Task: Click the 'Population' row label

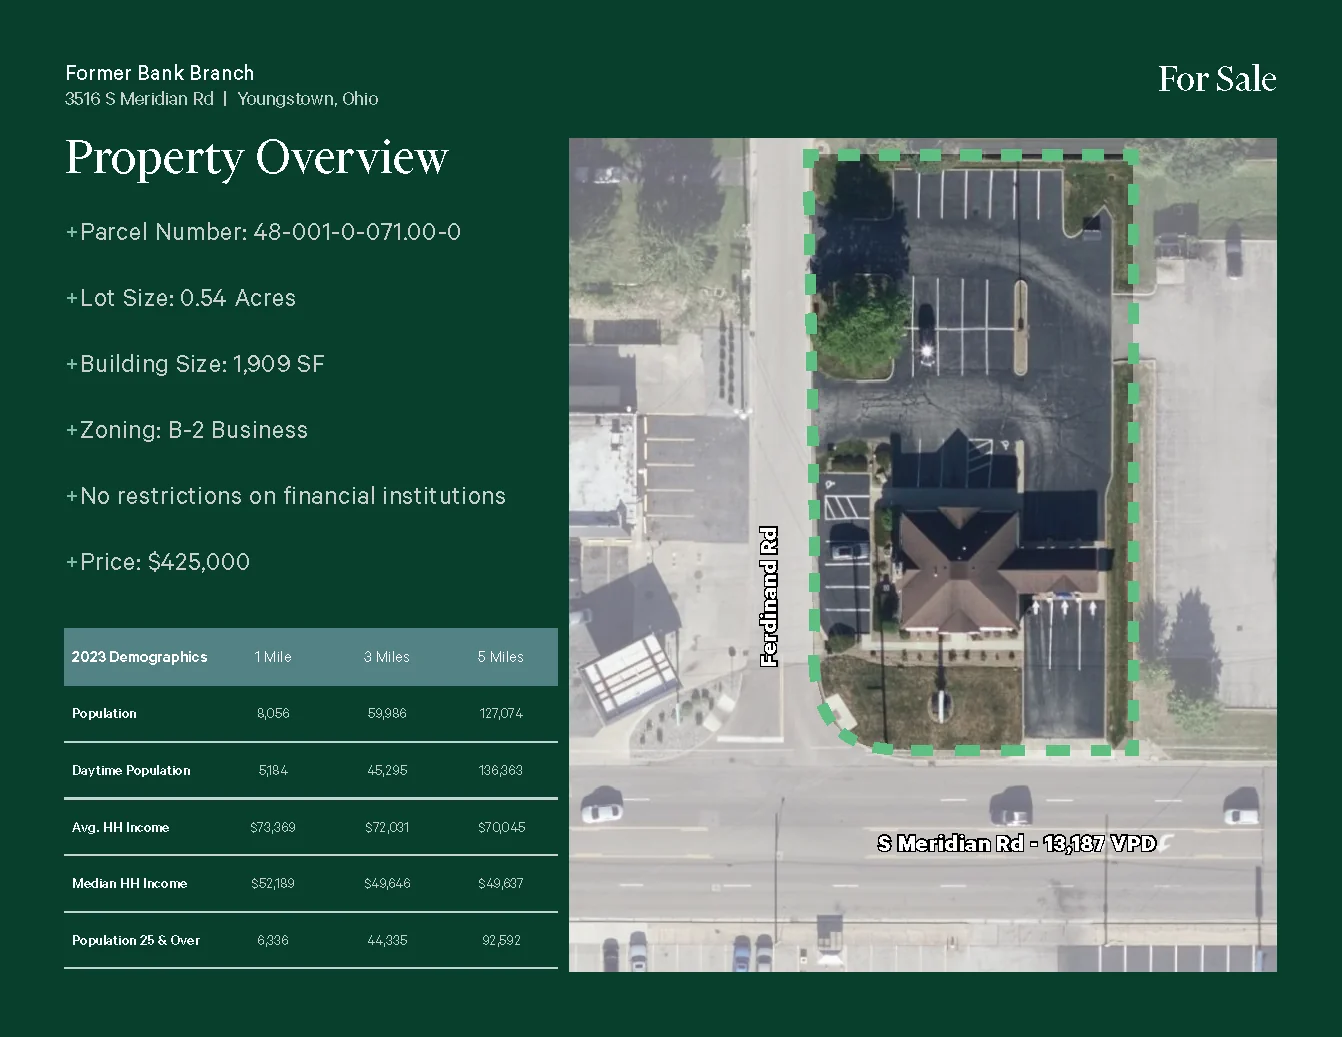Action: pos(104,714)
